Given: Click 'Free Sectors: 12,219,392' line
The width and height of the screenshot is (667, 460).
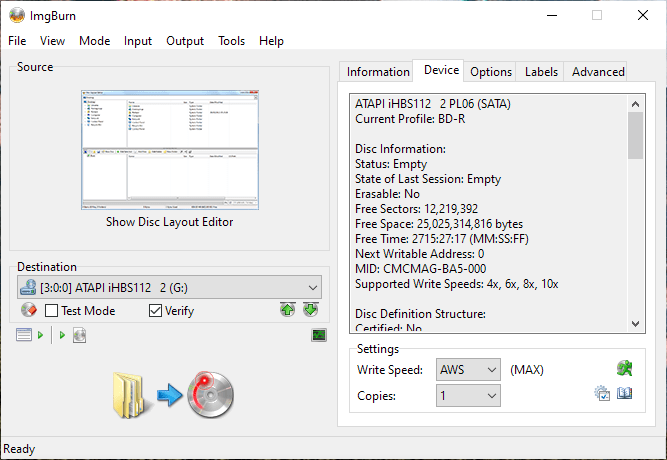Looking at the screenshot, I should tap(416, 209).
